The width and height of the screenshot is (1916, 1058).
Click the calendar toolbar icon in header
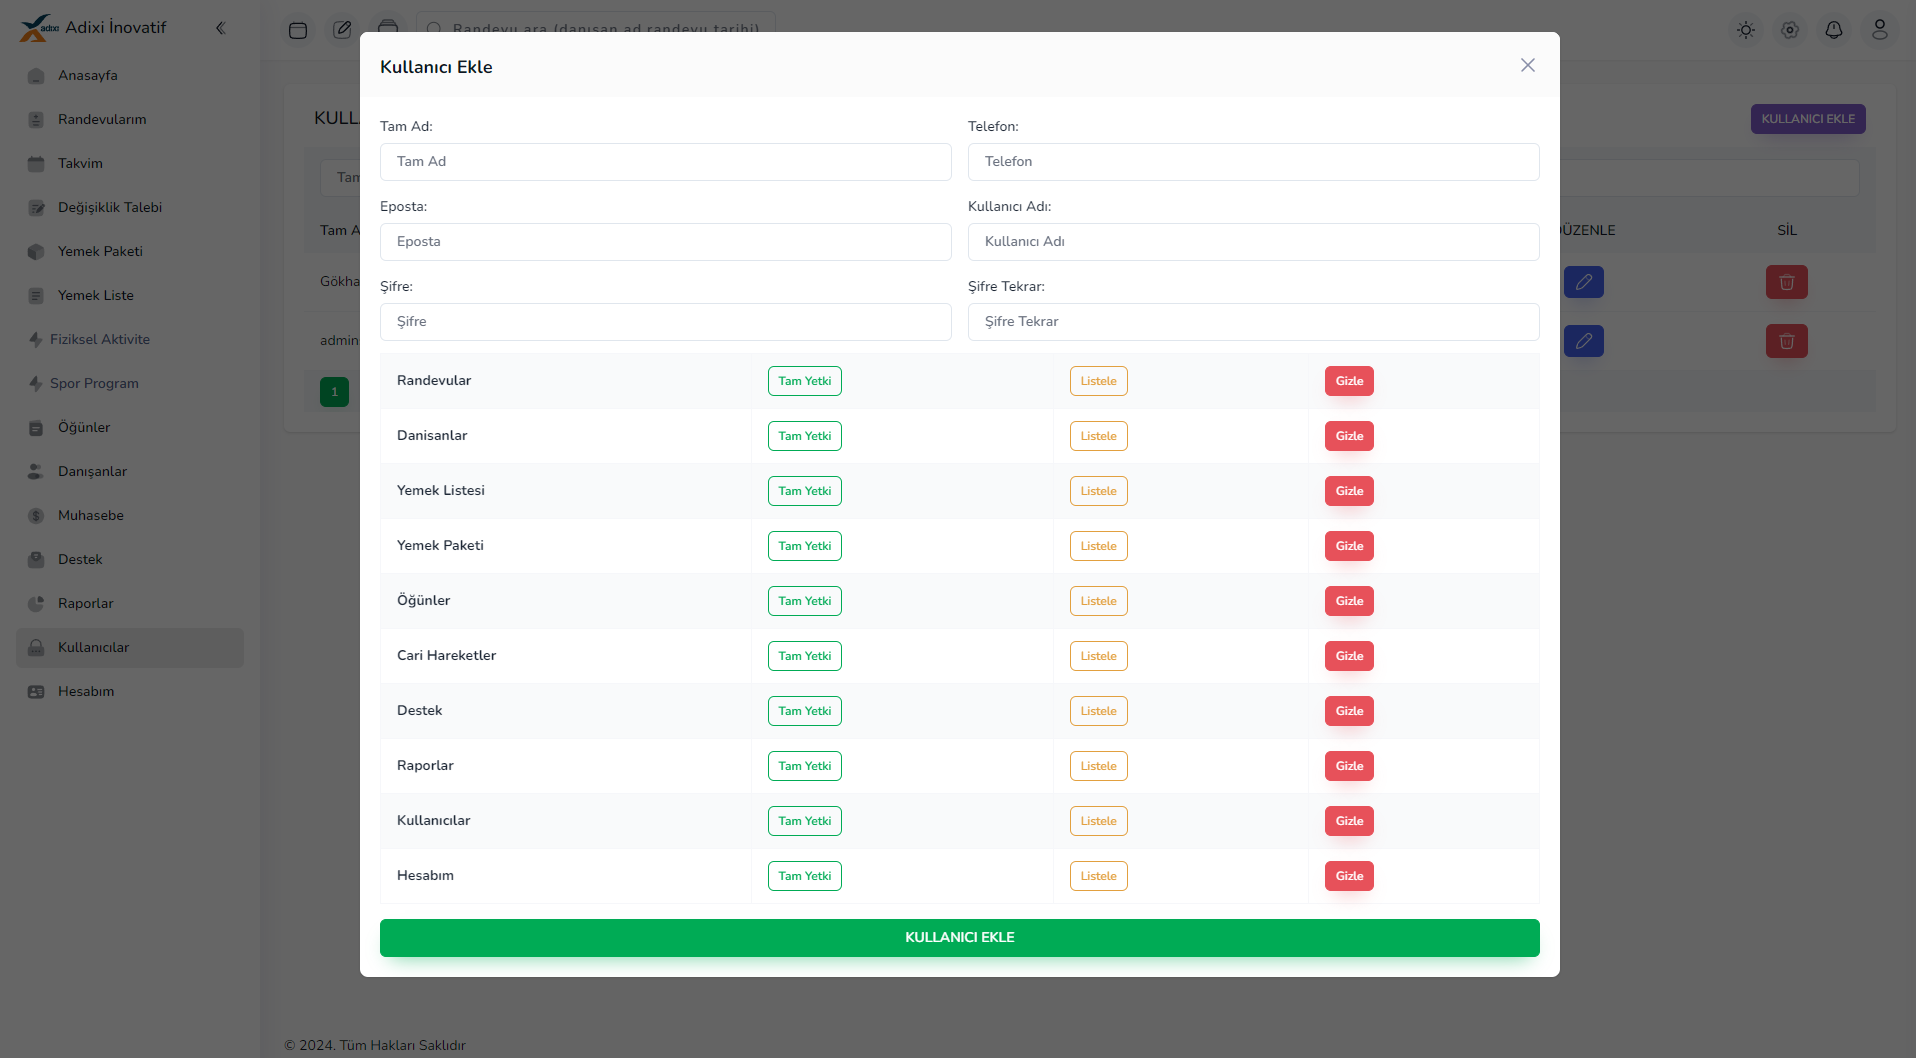(x=298, y=30)
